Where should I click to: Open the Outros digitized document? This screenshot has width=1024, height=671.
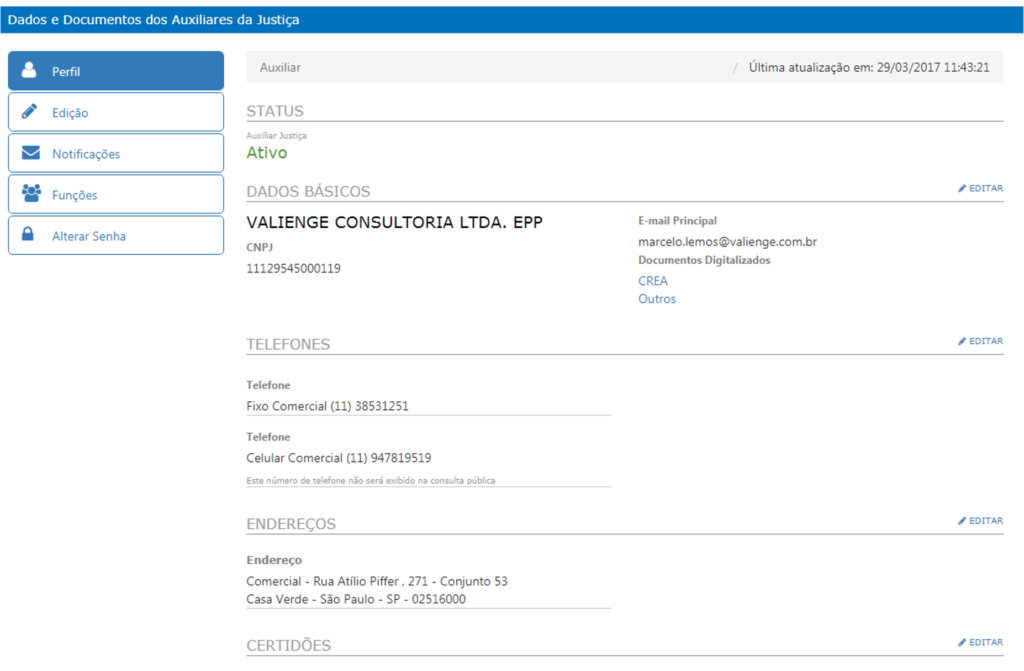(657, 299)
